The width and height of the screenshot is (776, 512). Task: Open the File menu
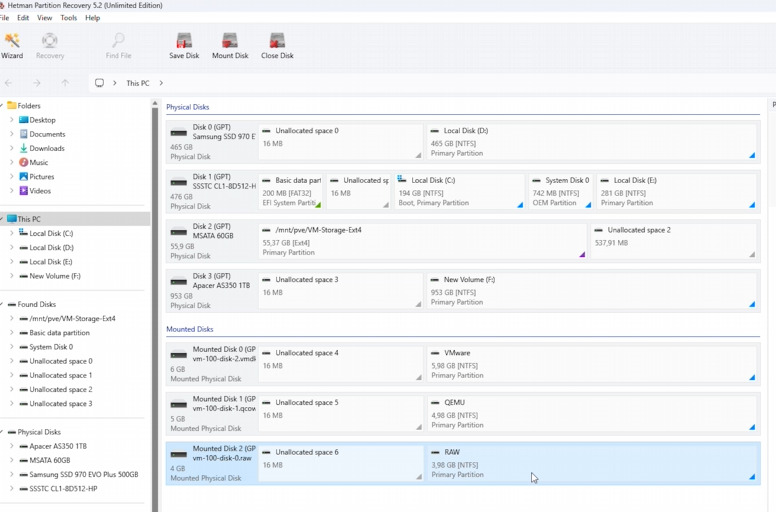tap(4, 18)
